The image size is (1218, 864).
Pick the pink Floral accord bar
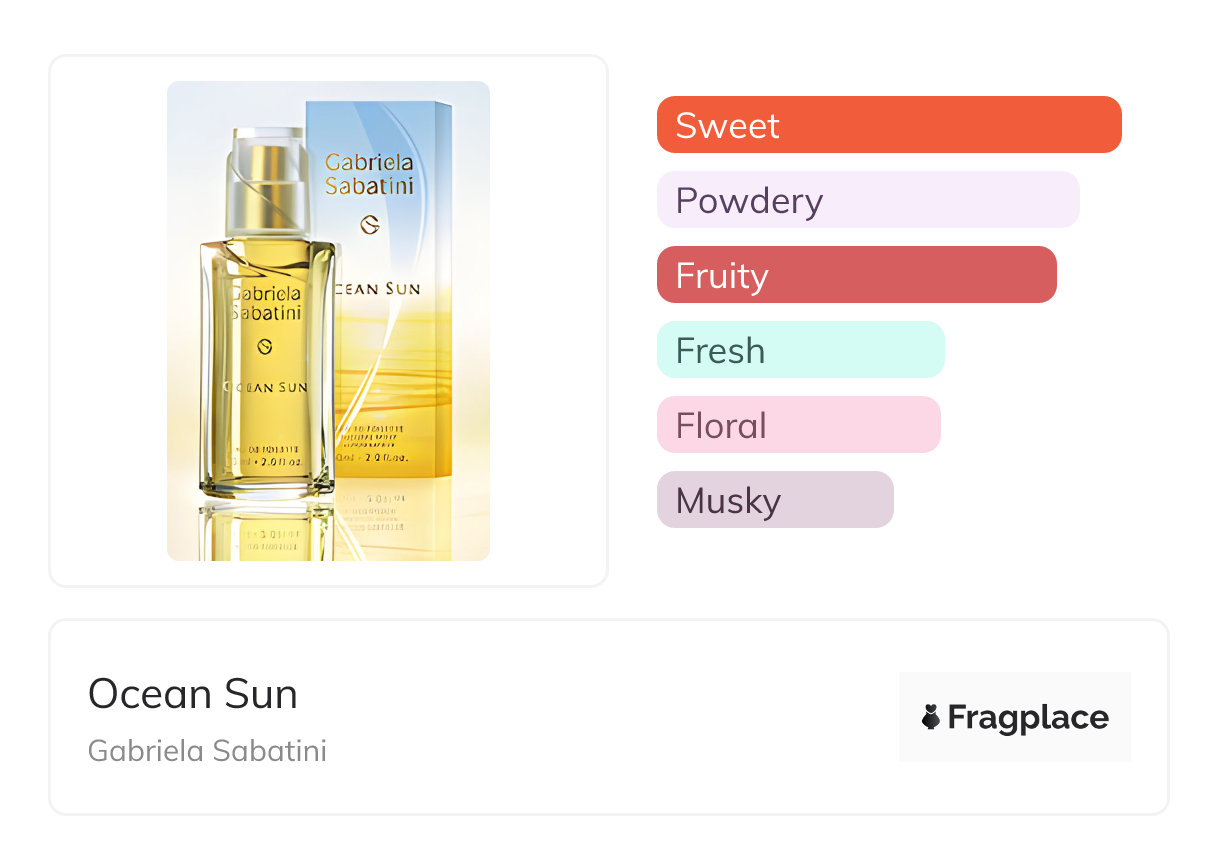click(x=798, y=425)
